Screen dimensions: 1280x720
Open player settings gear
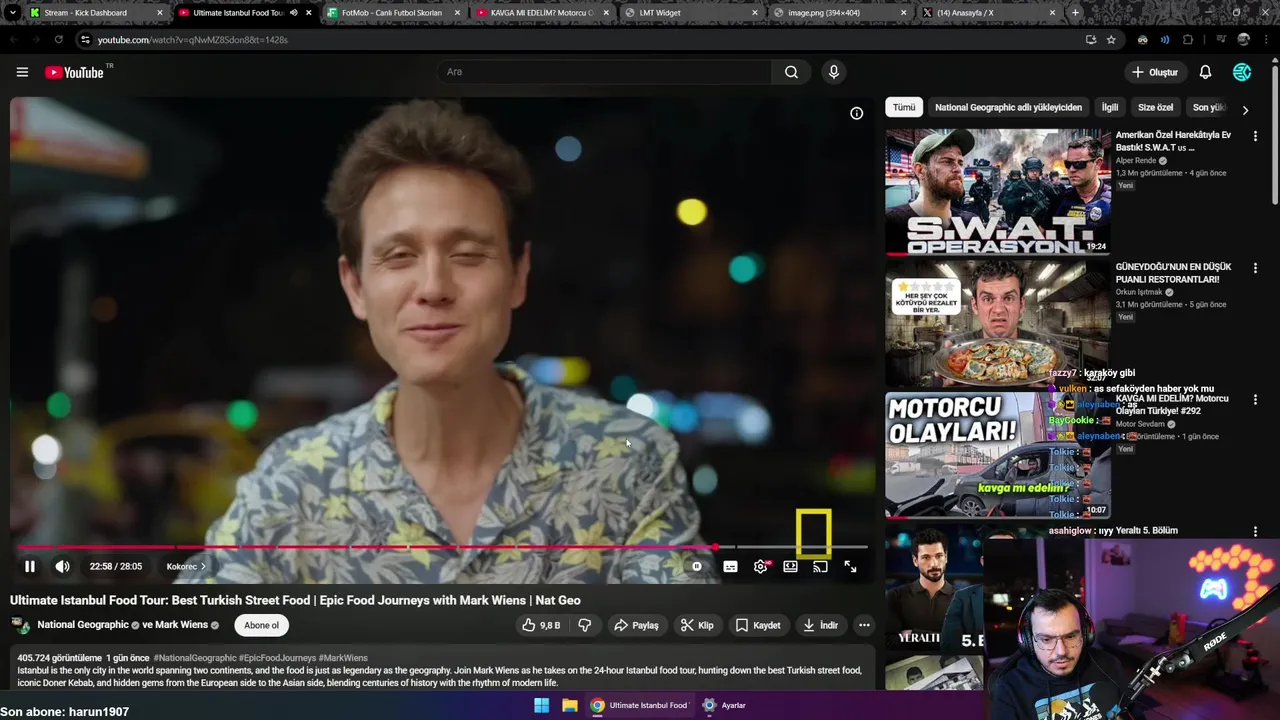[x=761, y=566]
